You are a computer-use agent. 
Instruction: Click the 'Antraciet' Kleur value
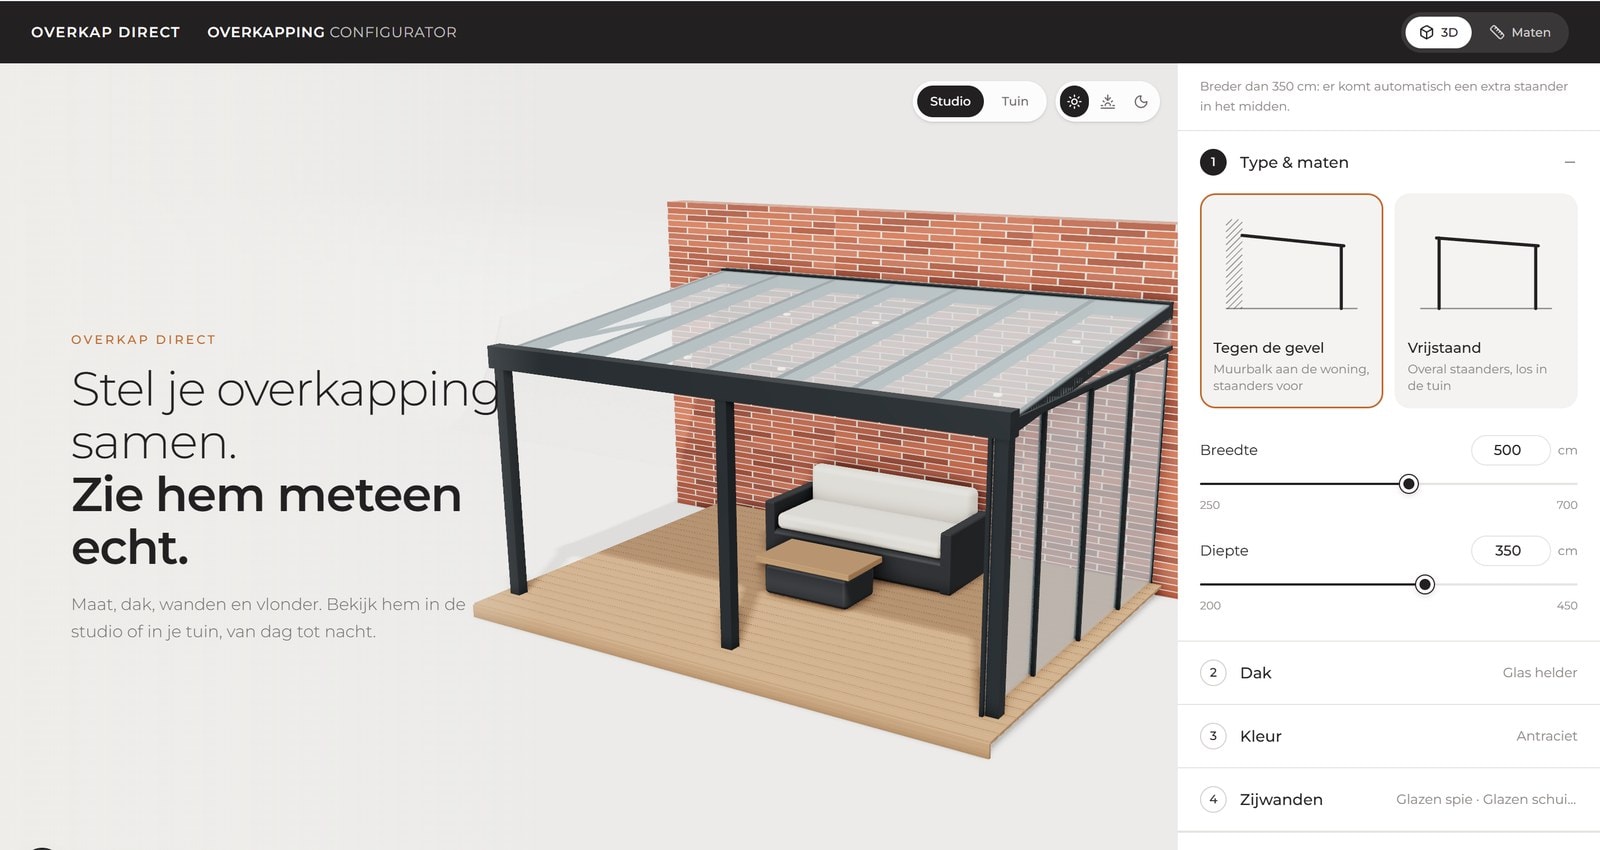(1547, 736)
